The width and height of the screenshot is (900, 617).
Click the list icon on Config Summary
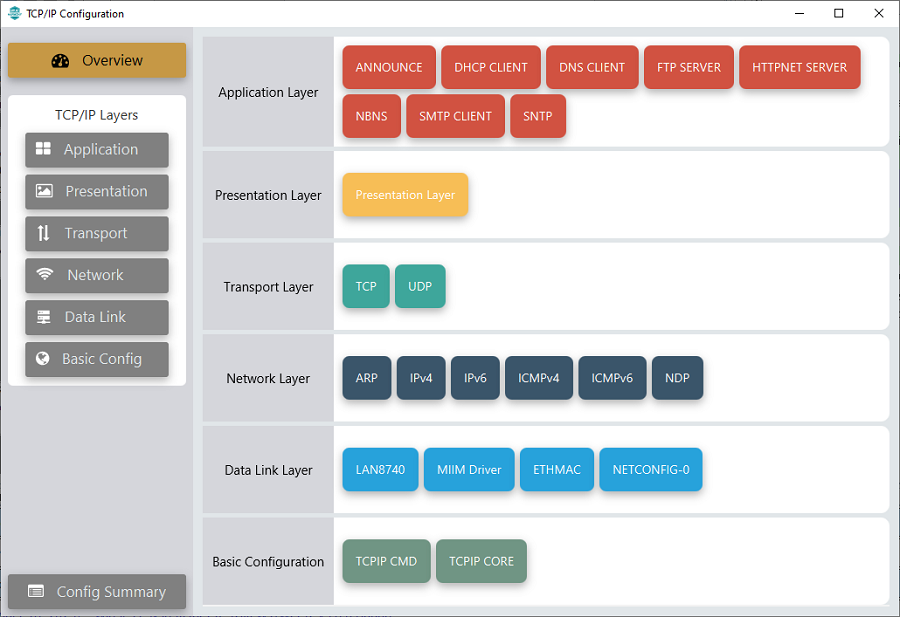36,591
